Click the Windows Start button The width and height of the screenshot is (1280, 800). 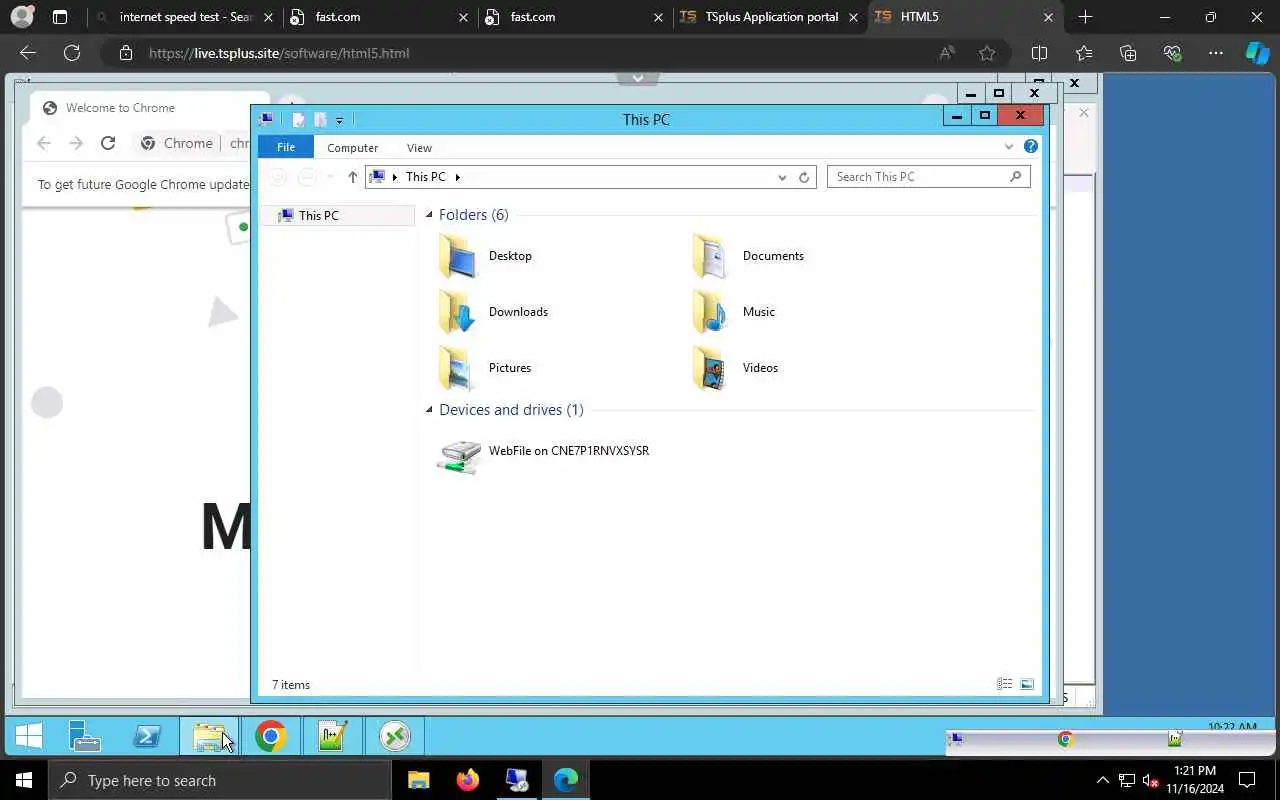[x=24, y=780]
